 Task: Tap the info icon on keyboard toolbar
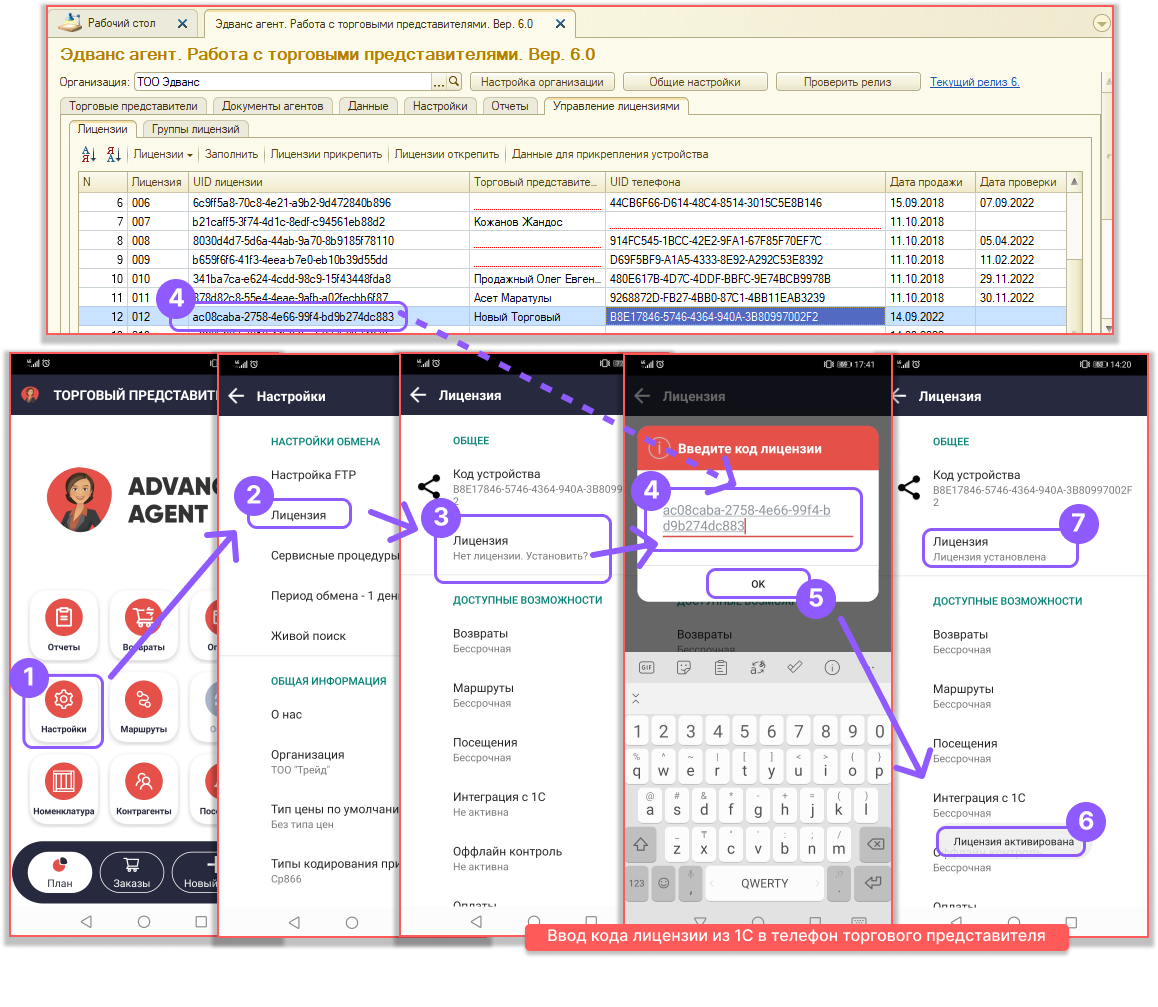pyautogui.click(x=832, y=667)
